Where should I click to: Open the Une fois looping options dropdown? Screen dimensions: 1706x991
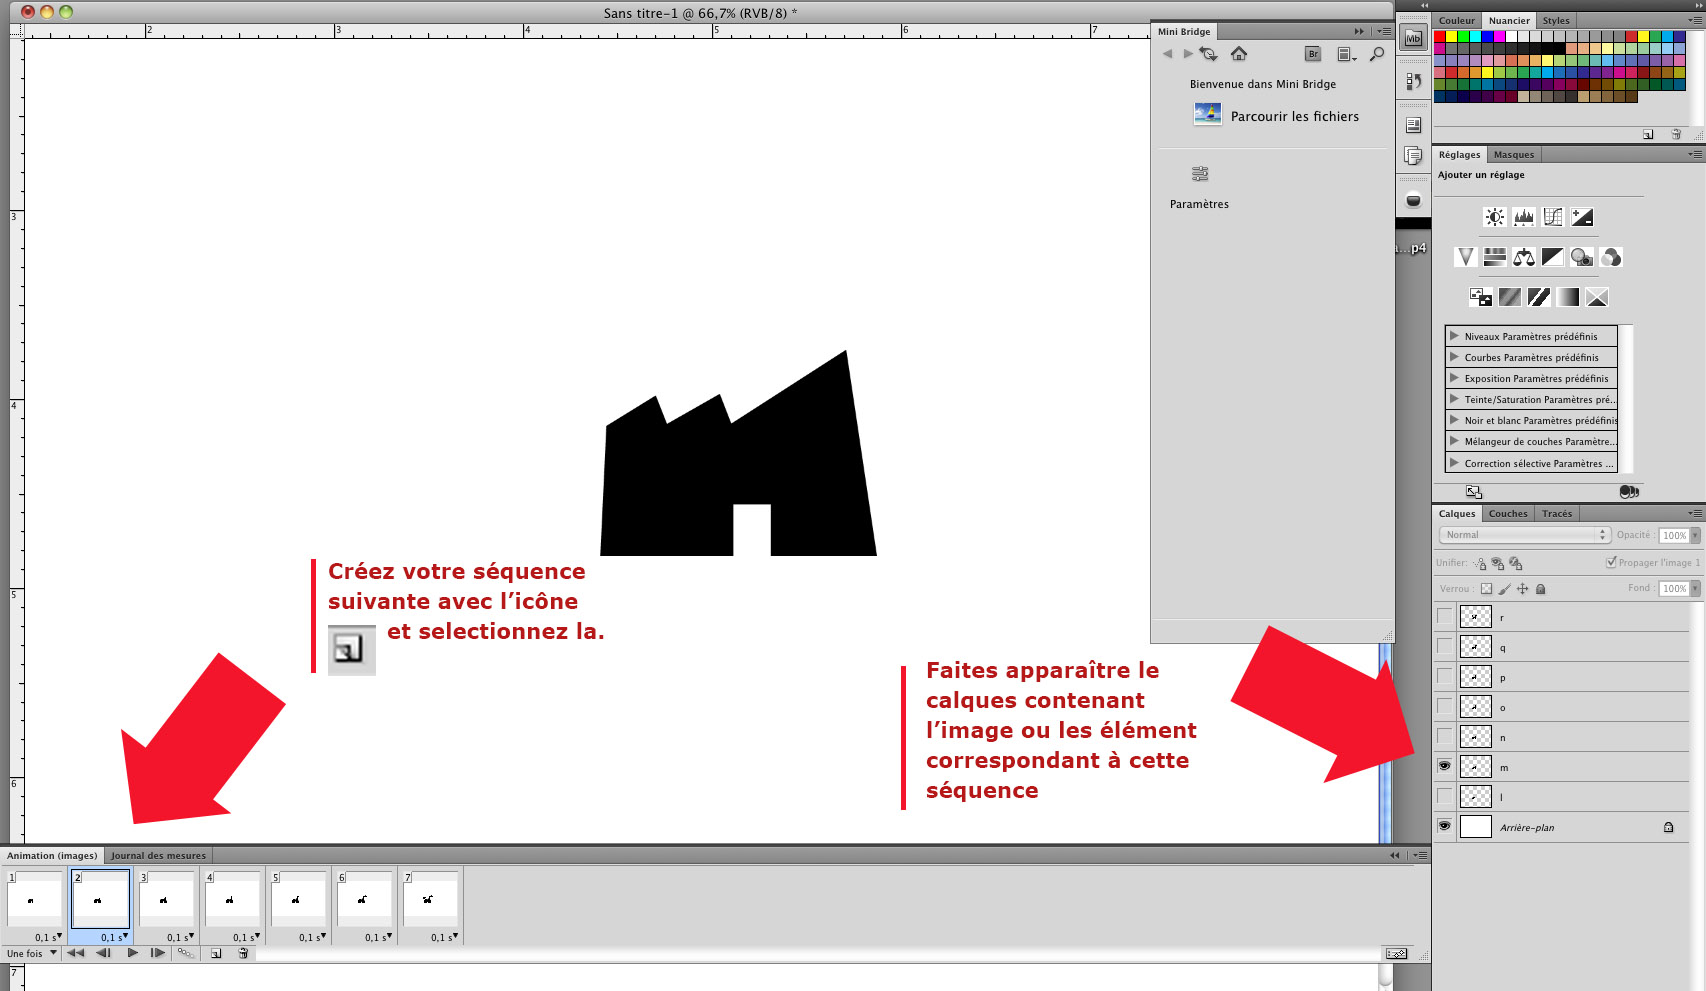tap(30, 954)
